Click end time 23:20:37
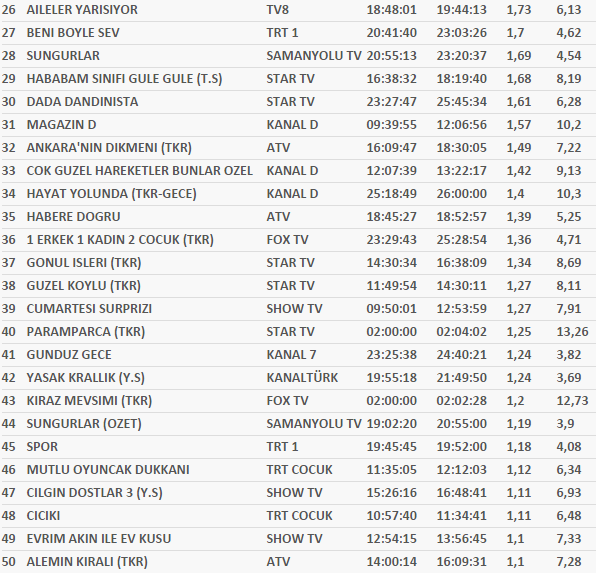 coord(461,56)
